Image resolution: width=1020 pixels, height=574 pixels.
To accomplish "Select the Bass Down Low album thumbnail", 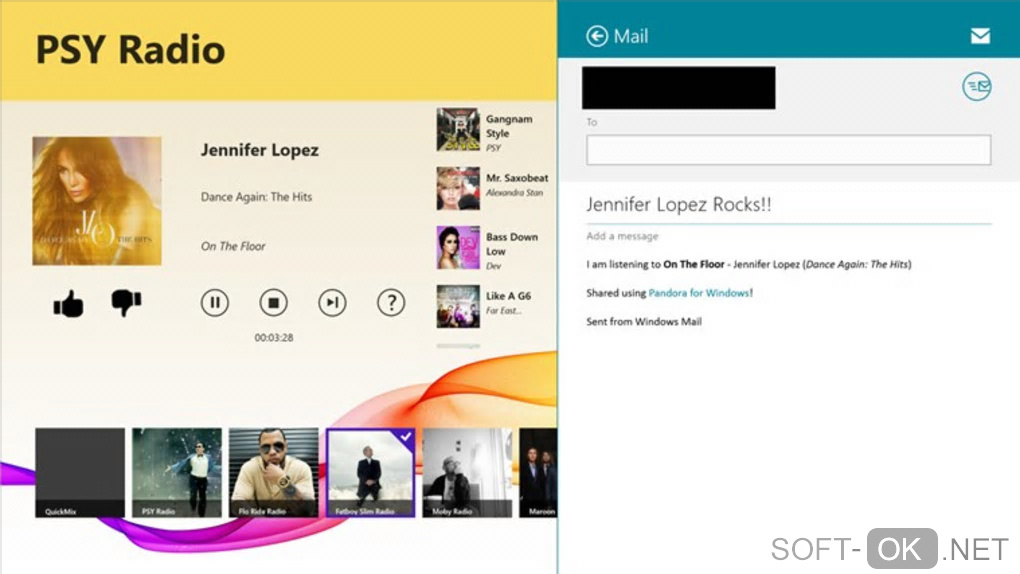I will click(458, 247).
